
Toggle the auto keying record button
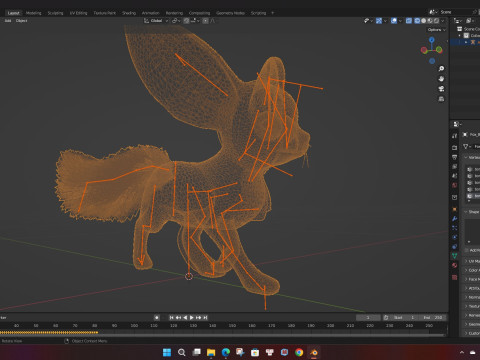pyautogui.click(x=157, y=318)
